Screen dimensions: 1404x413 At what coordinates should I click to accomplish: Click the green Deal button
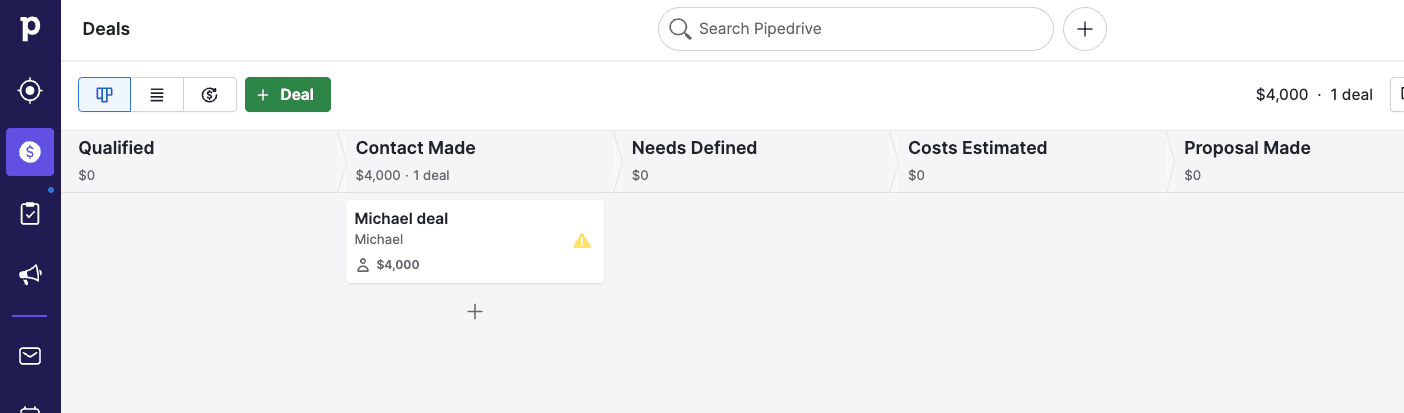[288, 95]
